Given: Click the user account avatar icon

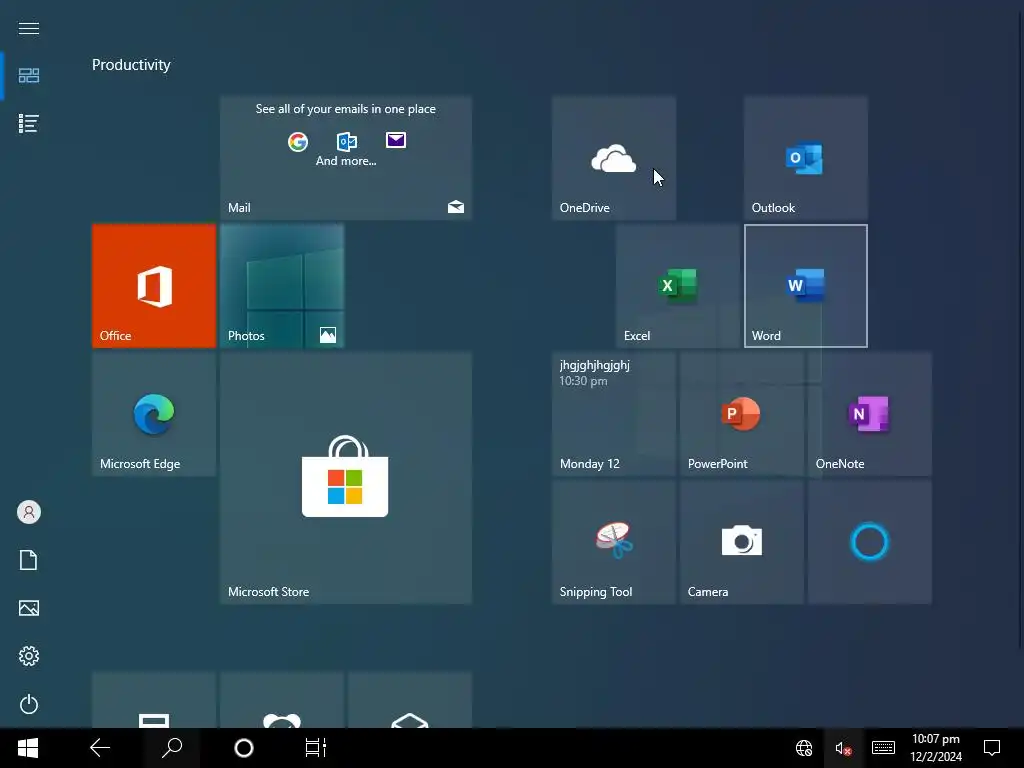Looking at the screenshot, I should click(x=29, y=512).
